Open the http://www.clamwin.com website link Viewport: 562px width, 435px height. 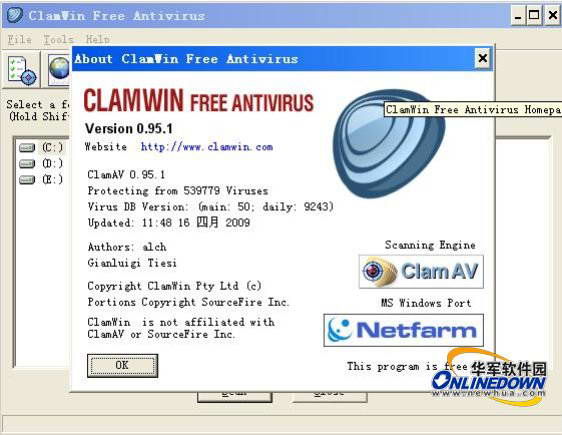click(207, 147)
